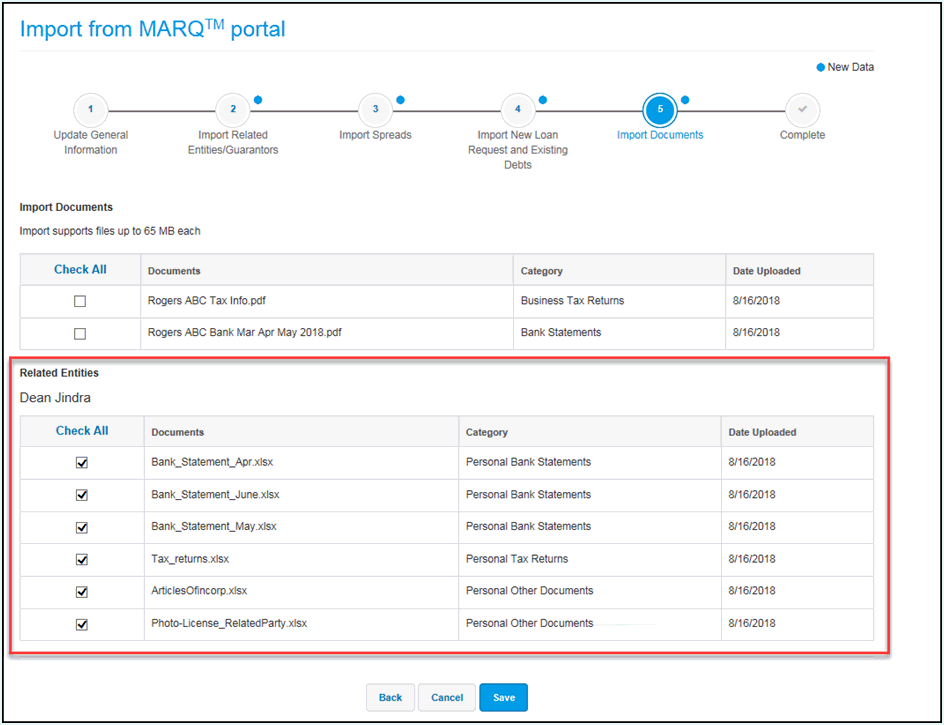Uncheck Bank_Statement_Apr.xlsx checkbox
Viewport: 944px width, 725px height.
click(82, 462)
